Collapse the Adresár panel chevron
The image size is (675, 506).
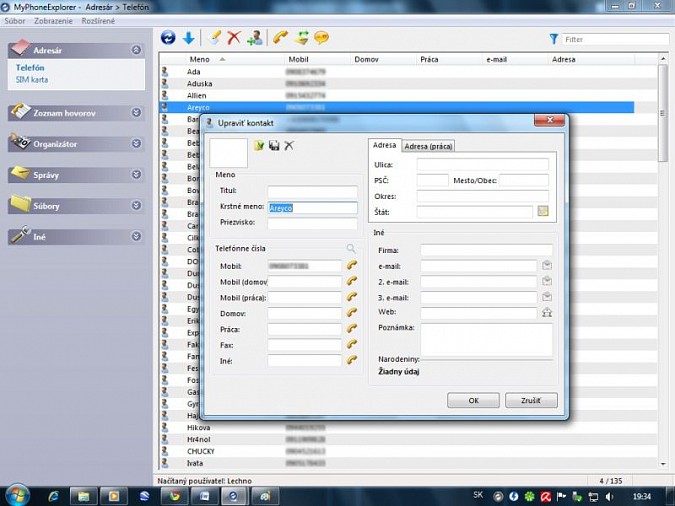point(136,50)
